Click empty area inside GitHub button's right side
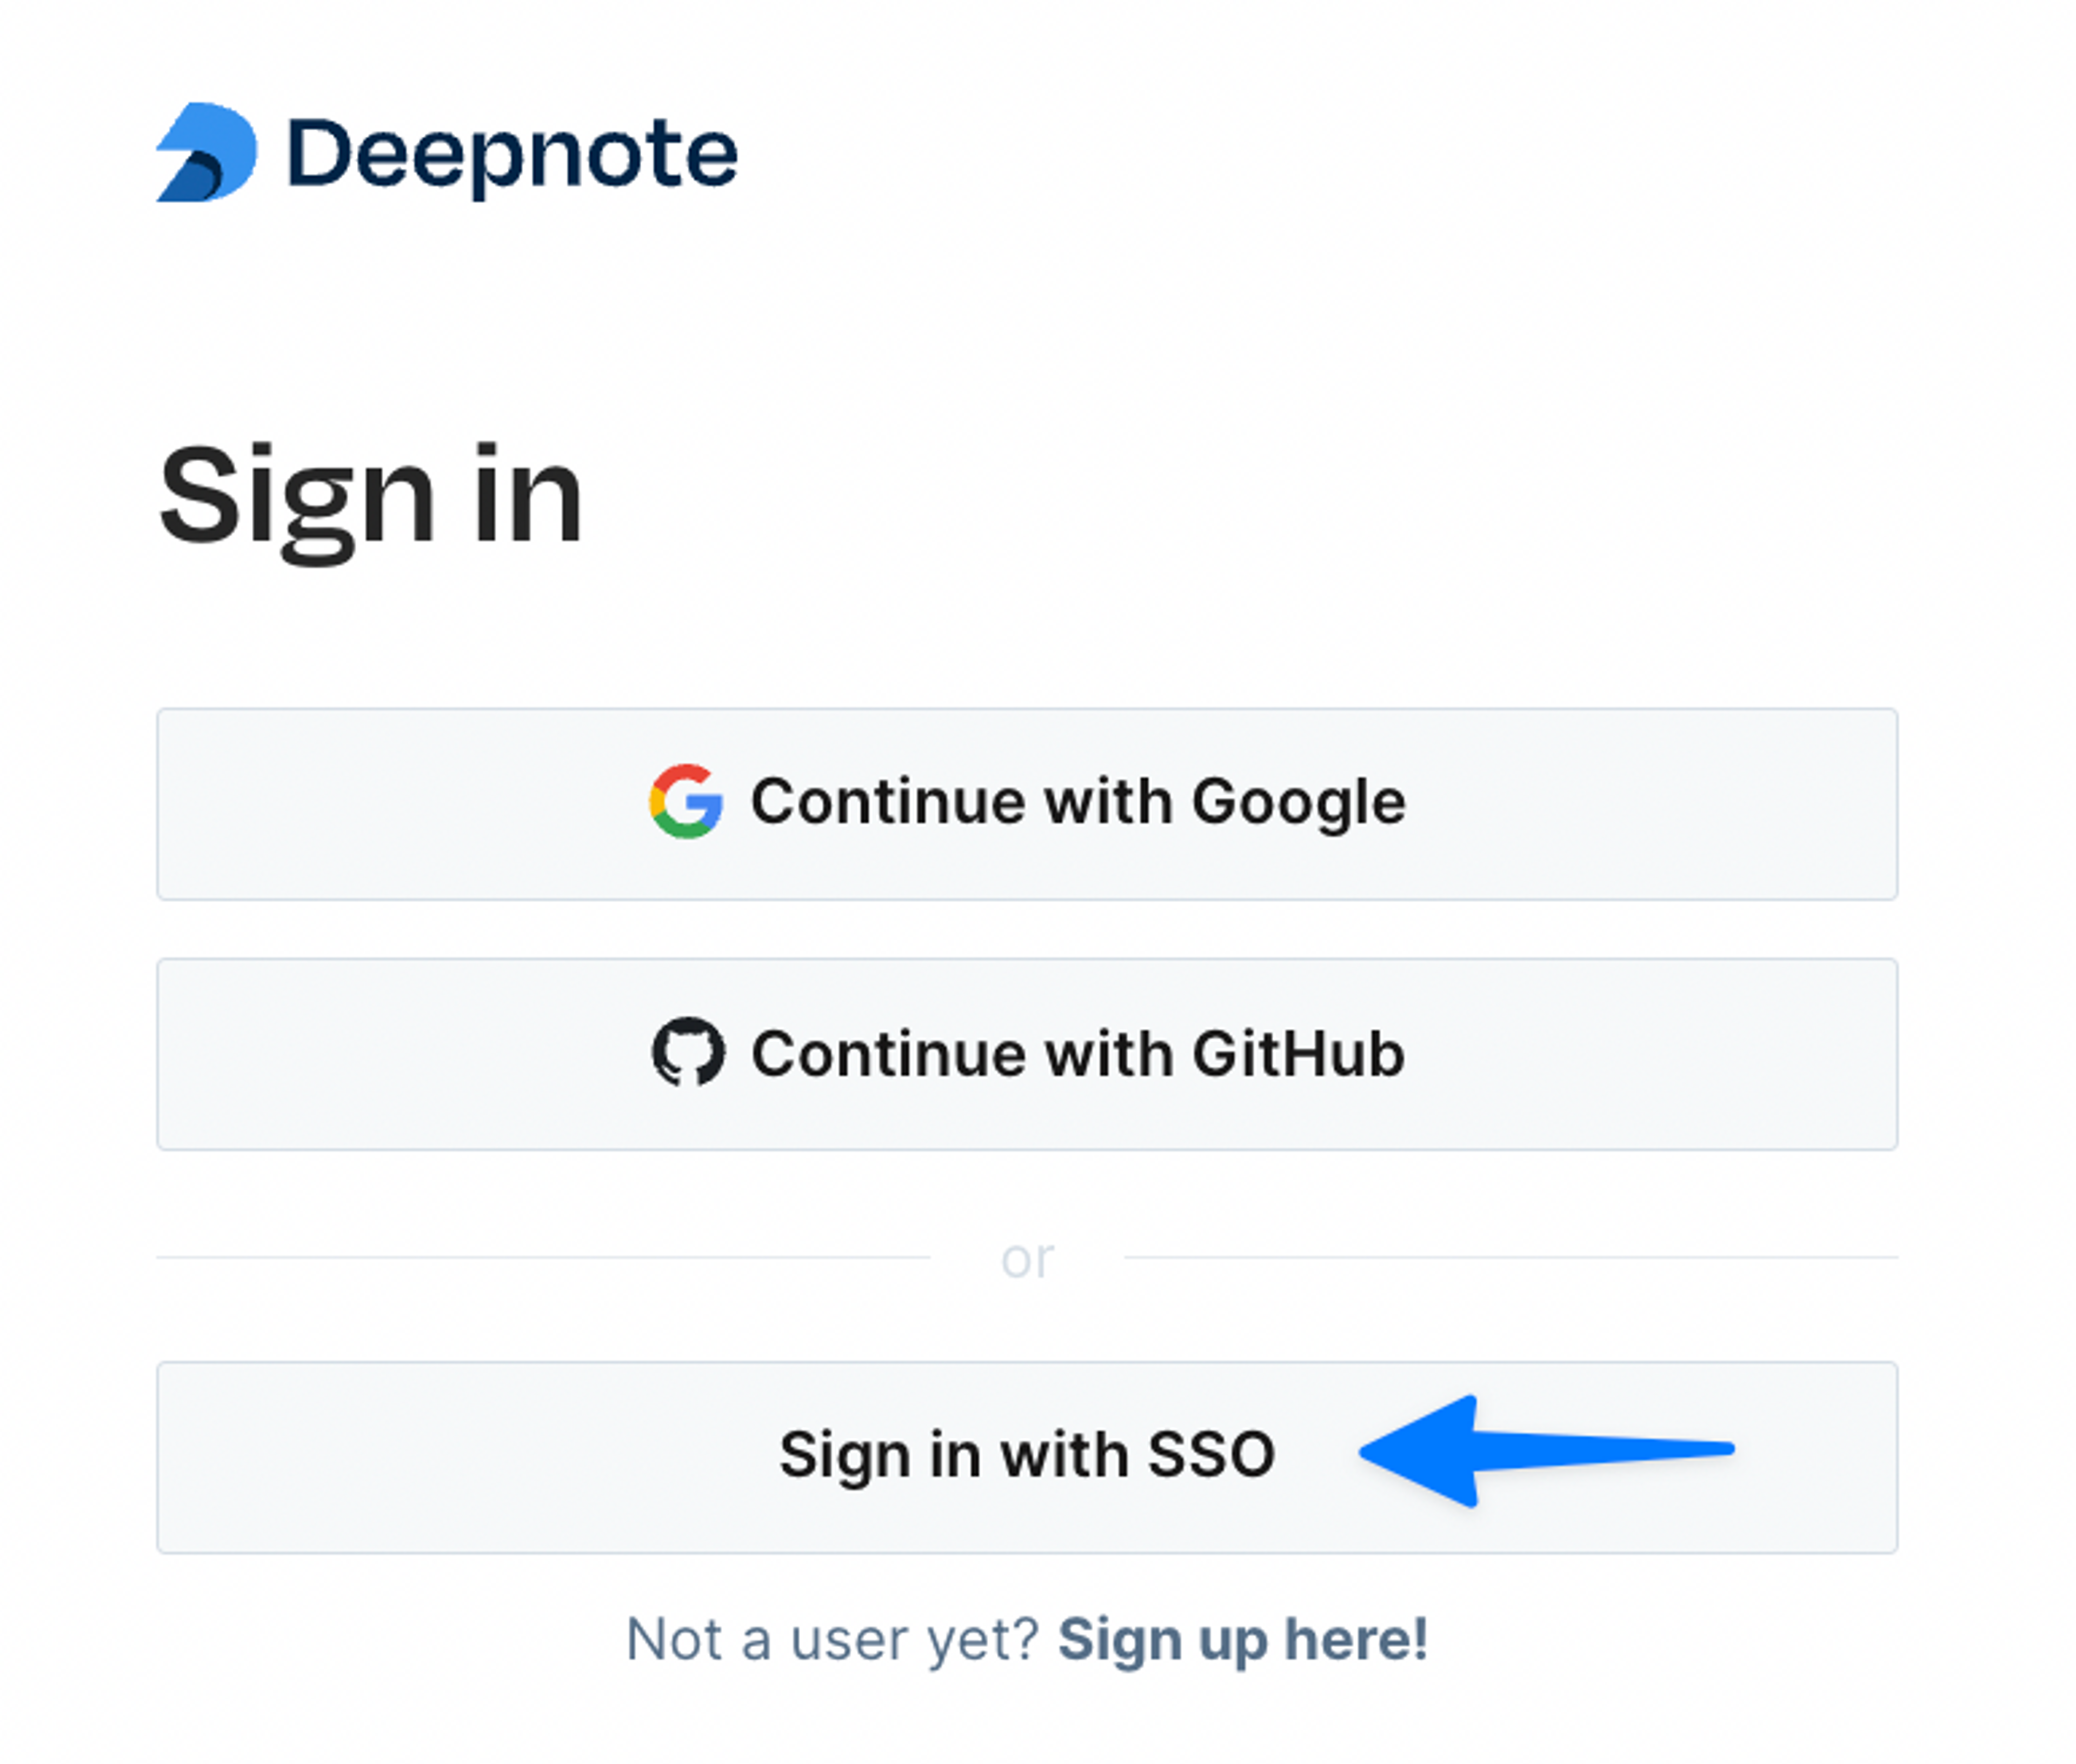2076x1764 pixels. 1650,1054
